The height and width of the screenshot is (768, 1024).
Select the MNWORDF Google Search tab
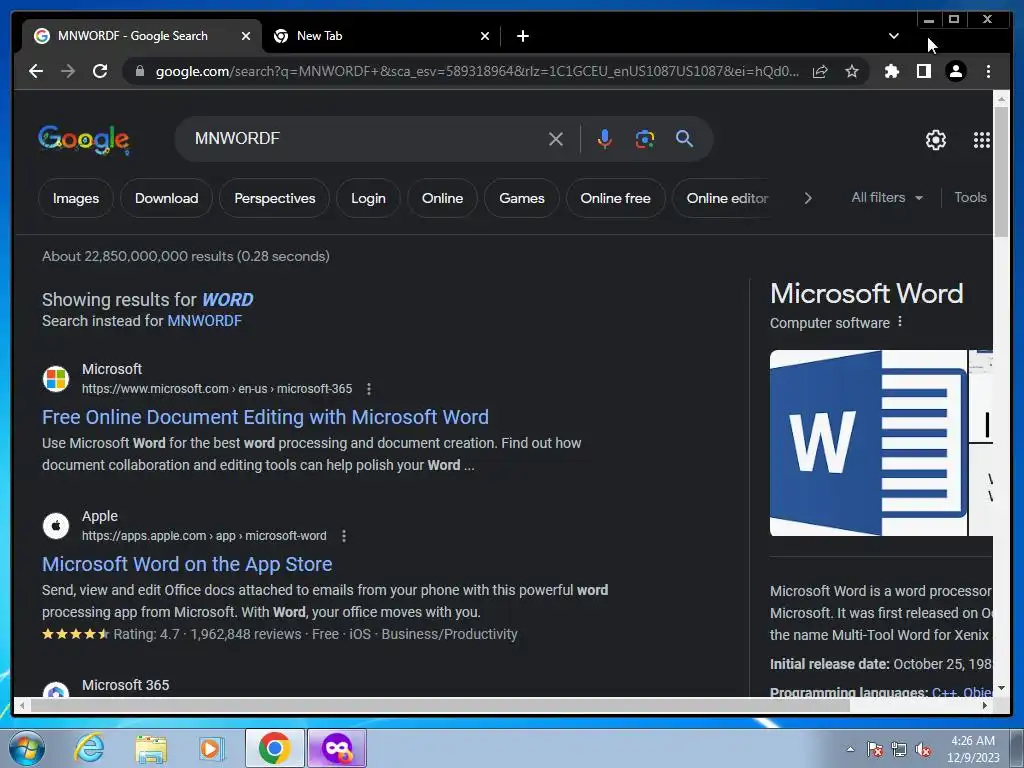point(142,36)
